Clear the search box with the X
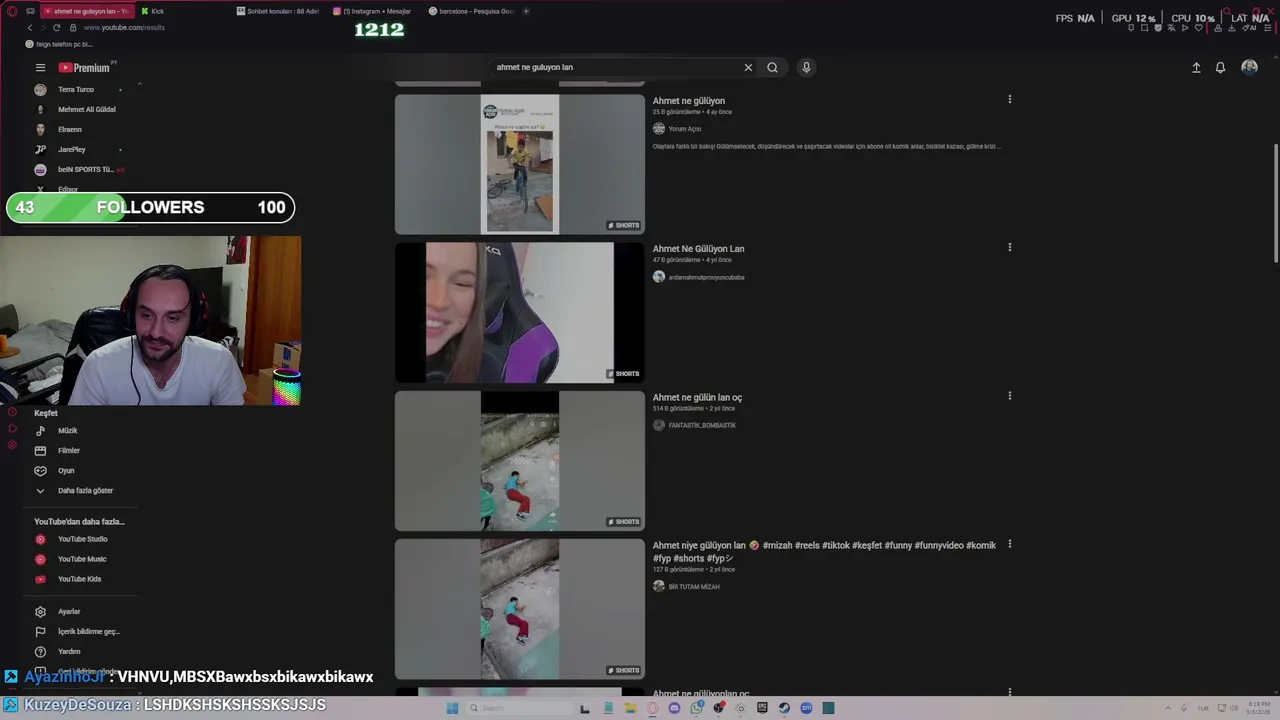Screen dimensions: 1280x720 (748, 67)
